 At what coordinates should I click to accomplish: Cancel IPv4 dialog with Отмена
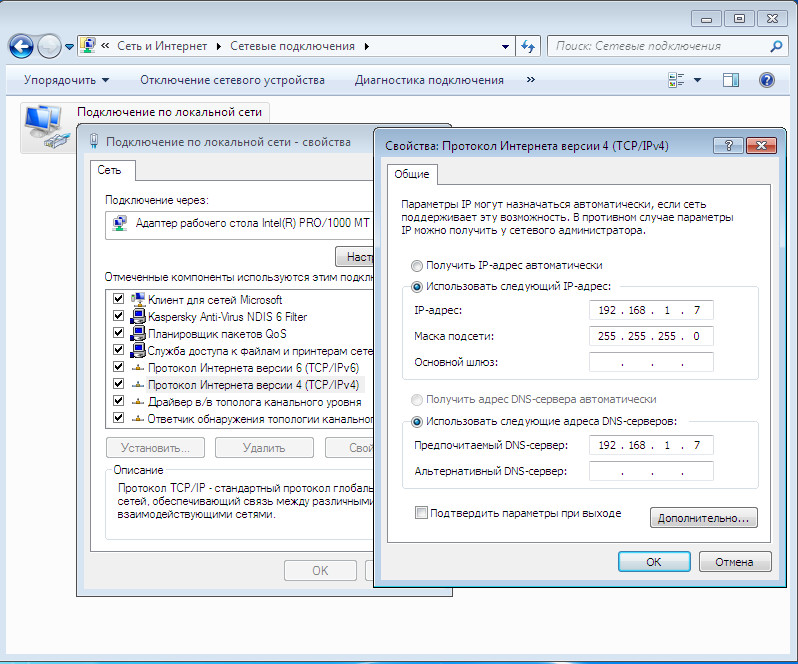coord(735,562)
